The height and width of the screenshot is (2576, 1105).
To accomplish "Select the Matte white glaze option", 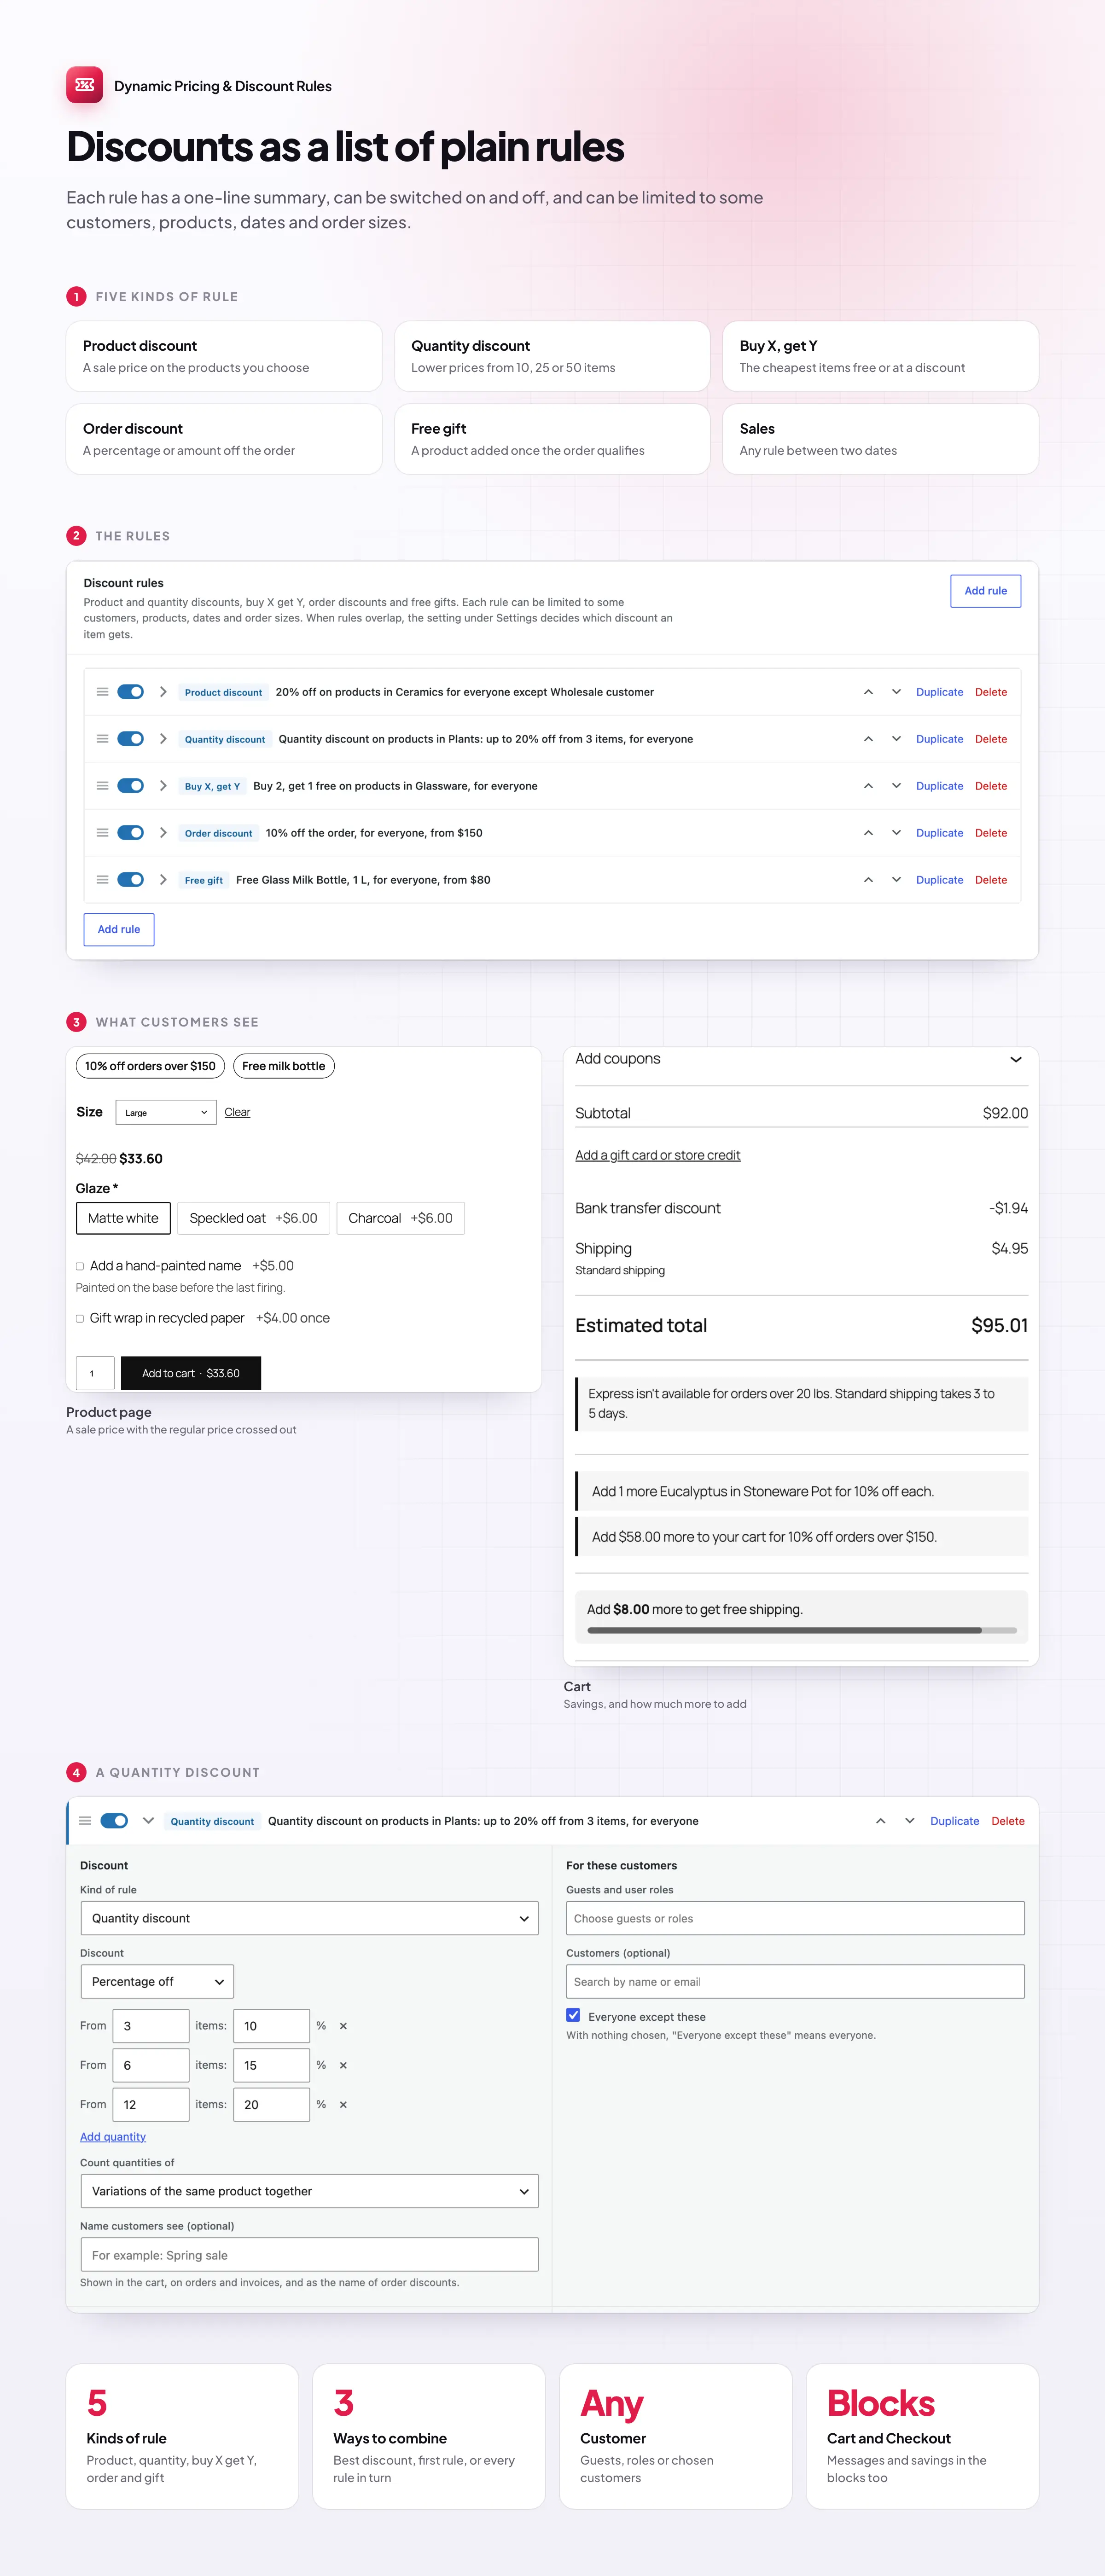I will pos(123,1218).
